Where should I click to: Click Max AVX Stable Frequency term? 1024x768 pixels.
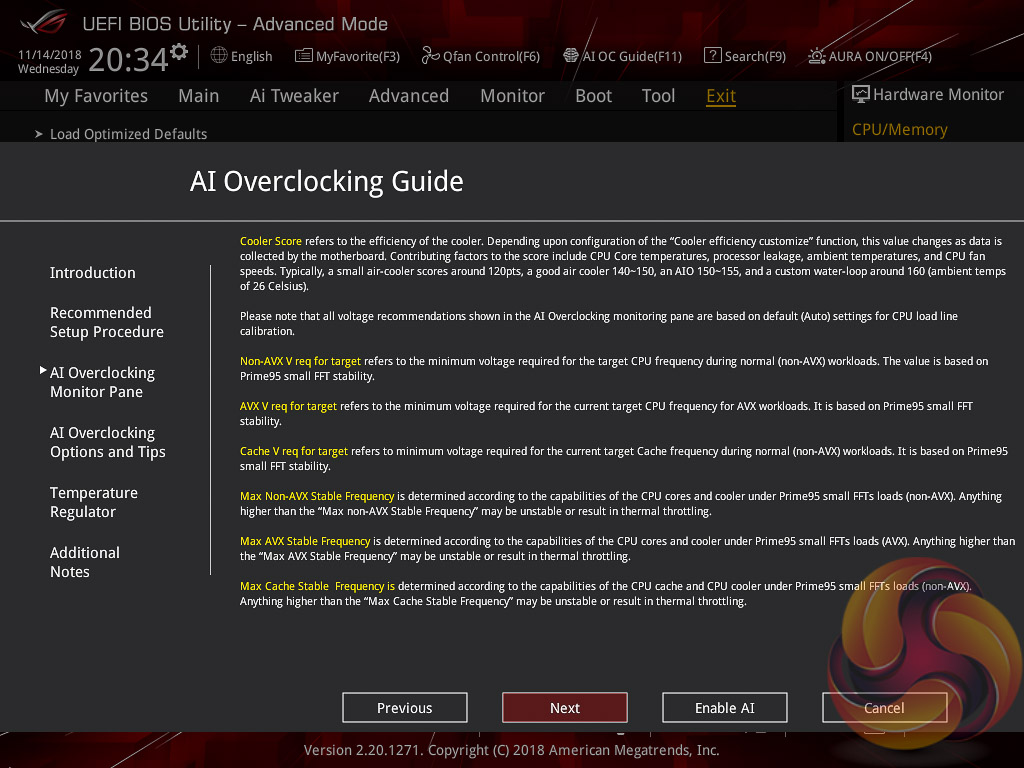(x=305, y=541)
